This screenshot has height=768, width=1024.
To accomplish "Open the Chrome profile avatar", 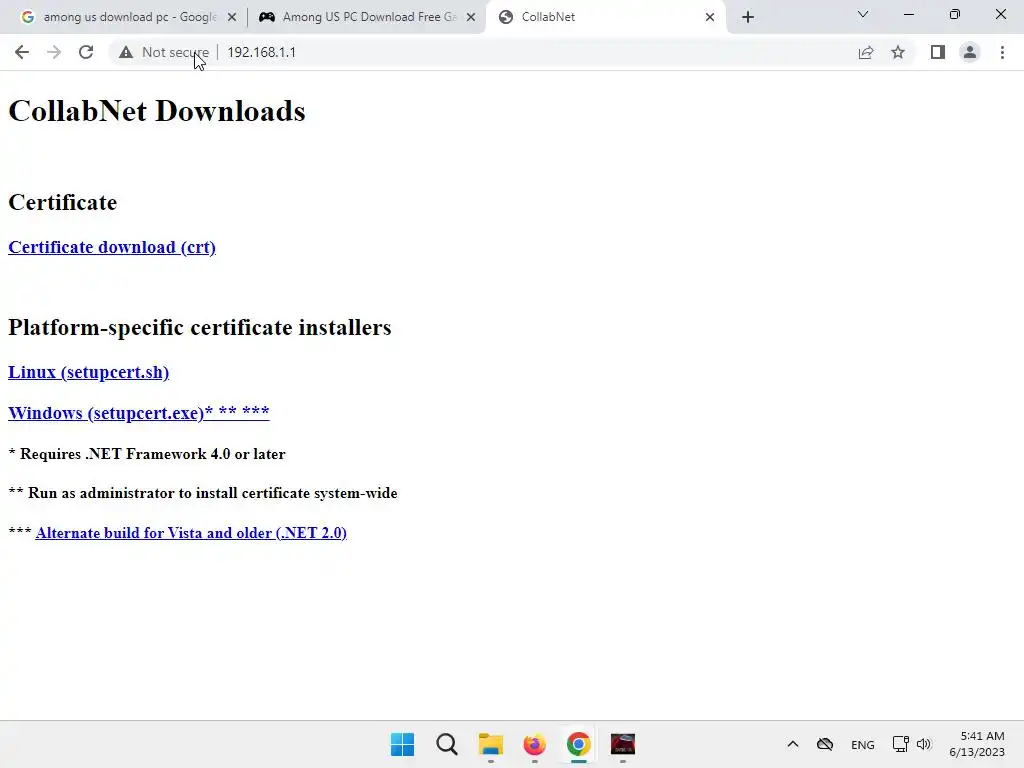I will coord(970,52).
